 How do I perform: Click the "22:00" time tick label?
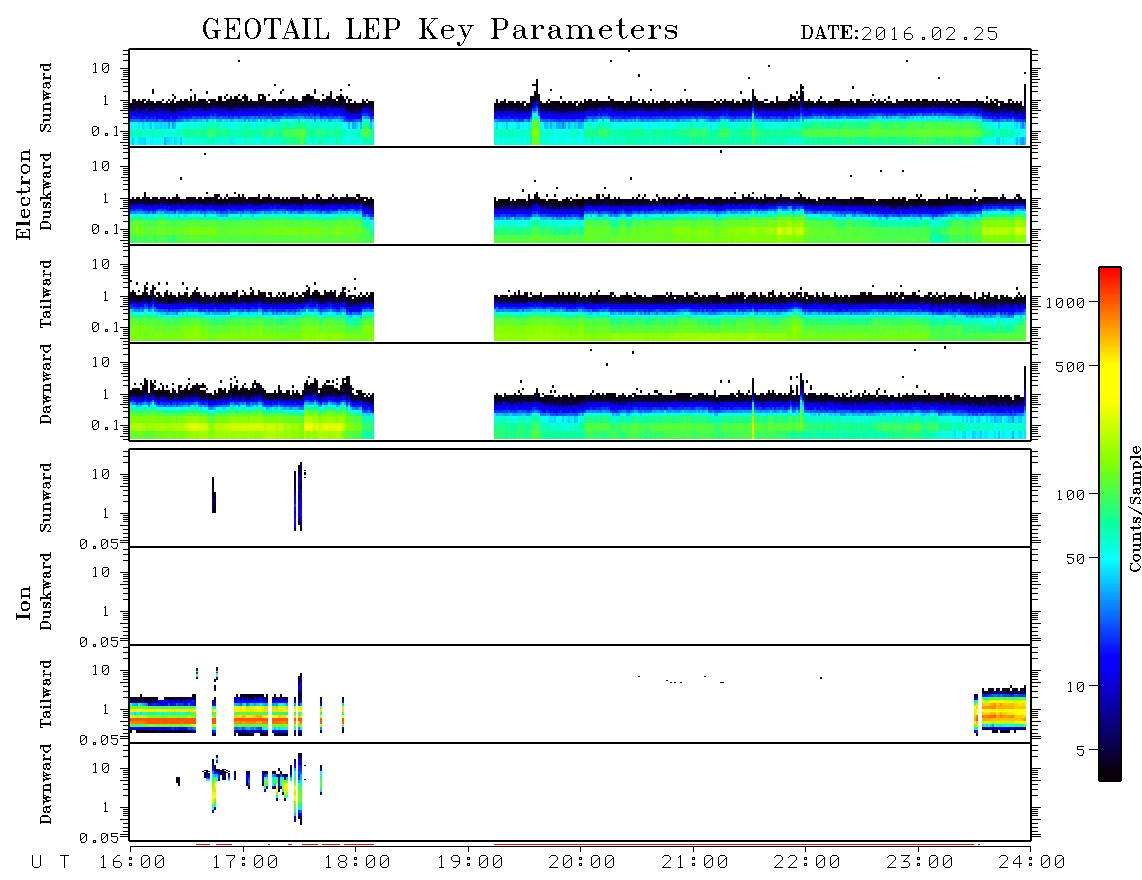[807, 863]
